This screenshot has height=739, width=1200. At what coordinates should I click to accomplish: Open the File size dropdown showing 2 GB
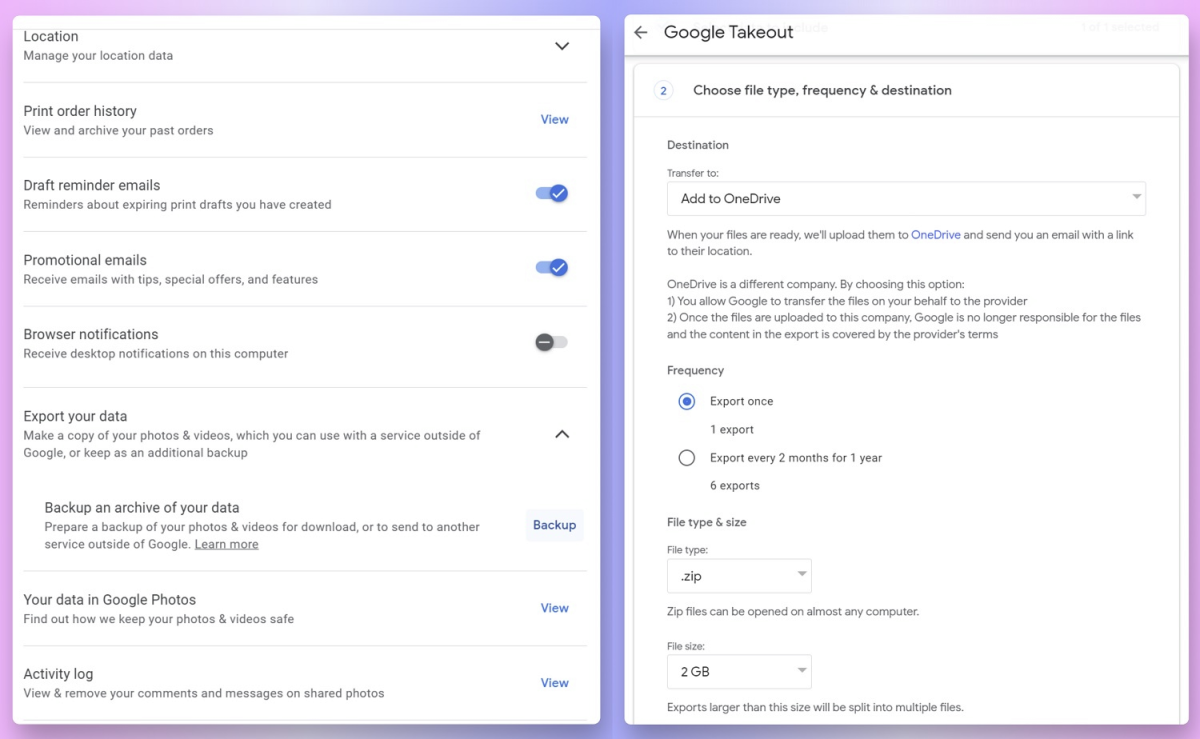coord(739,672)
